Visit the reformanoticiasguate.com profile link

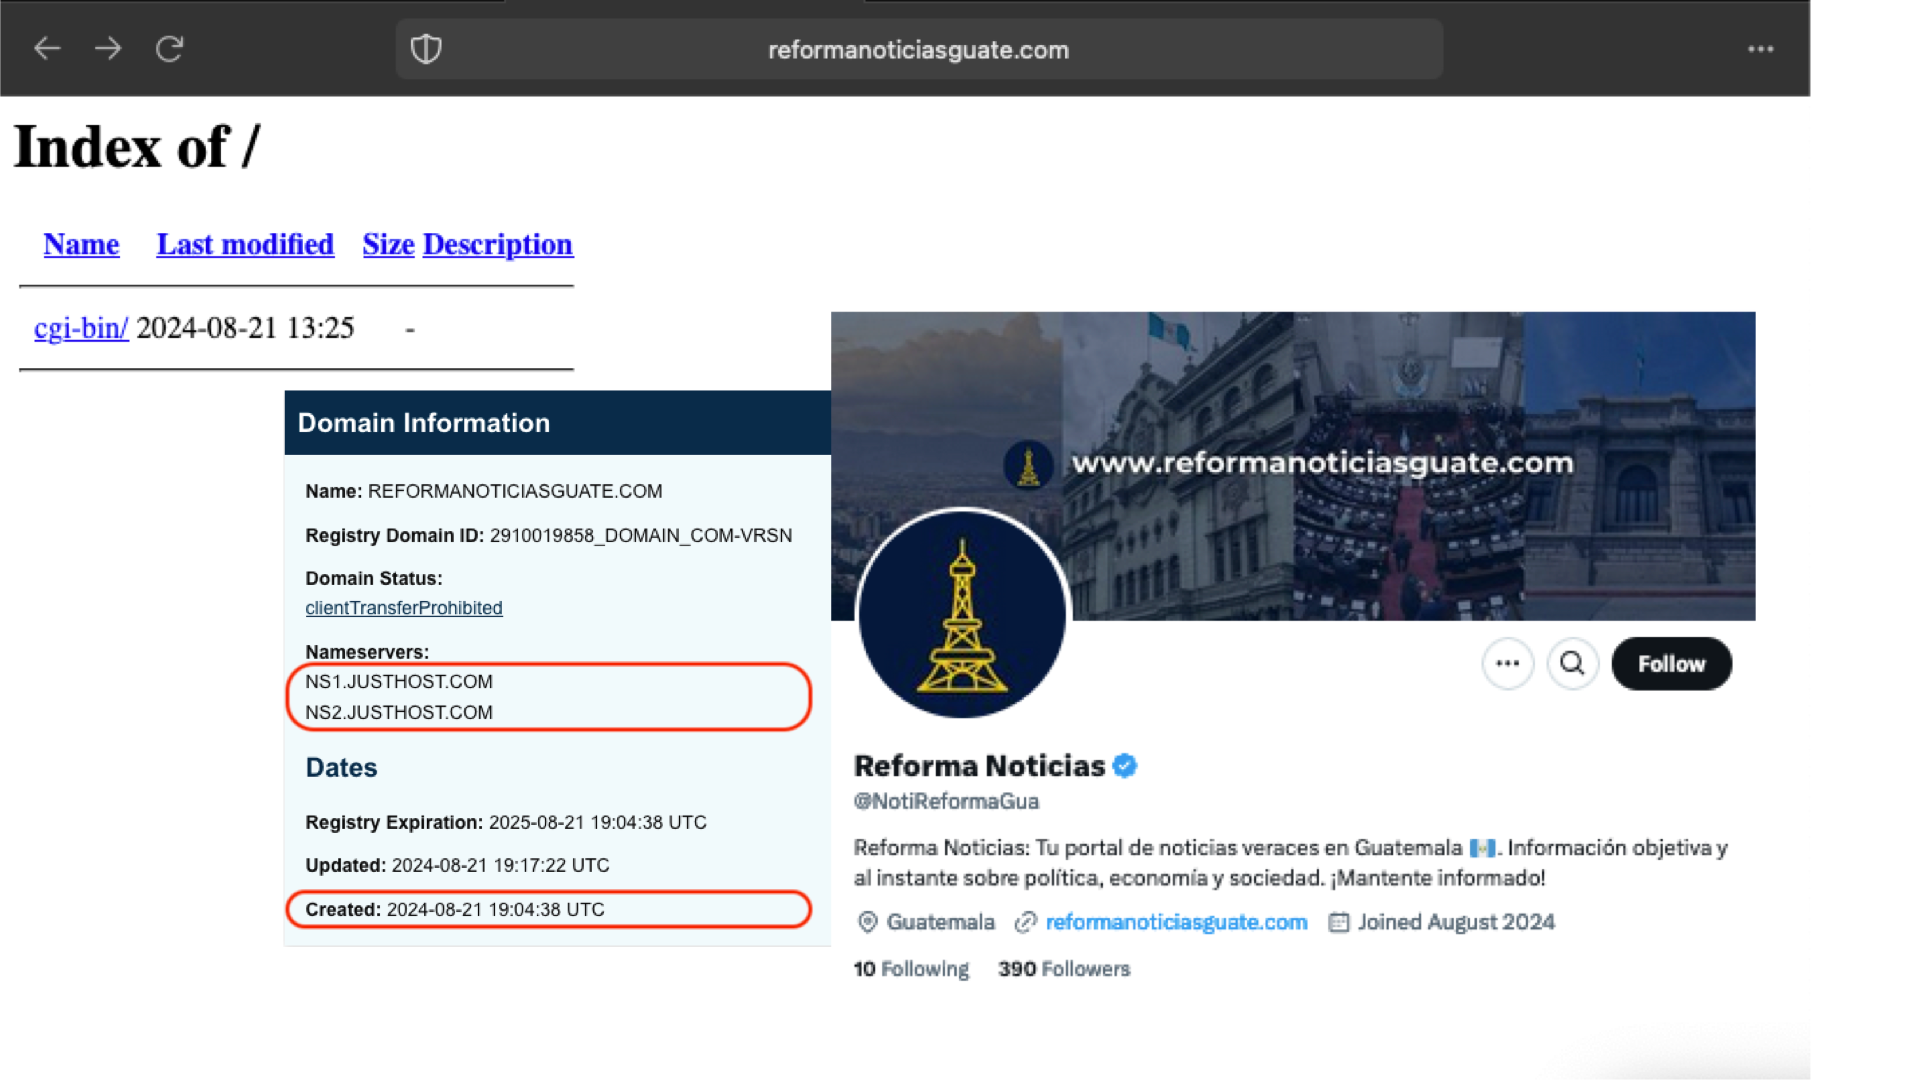1176,922
